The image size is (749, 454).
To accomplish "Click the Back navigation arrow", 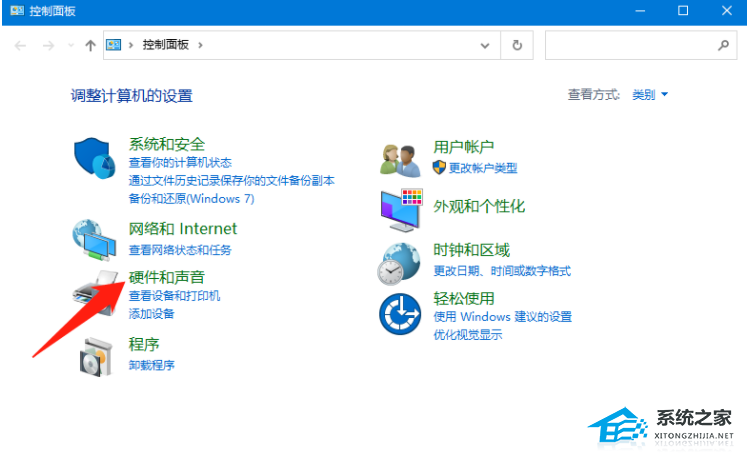I will [20, 45].
